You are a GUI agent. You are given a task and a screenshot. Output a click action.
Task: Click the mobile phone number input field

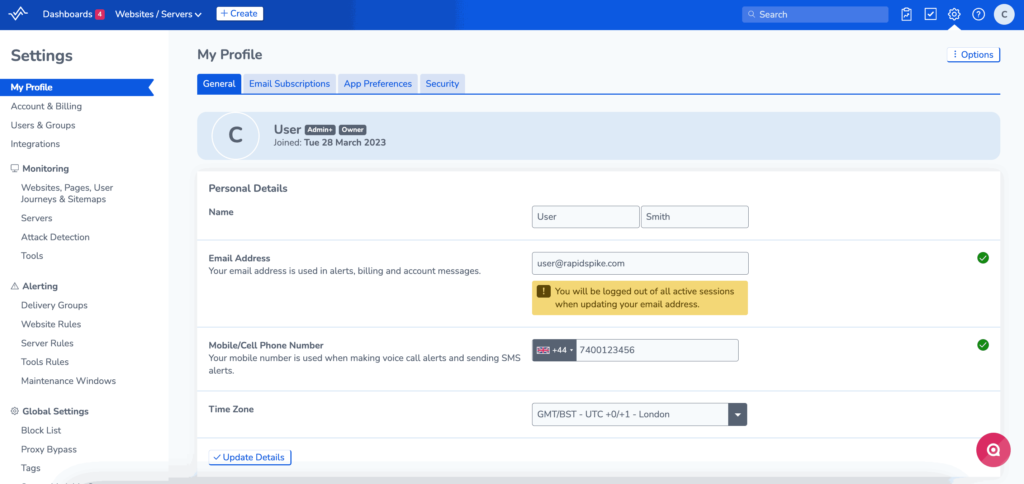[x=657, y=350]
